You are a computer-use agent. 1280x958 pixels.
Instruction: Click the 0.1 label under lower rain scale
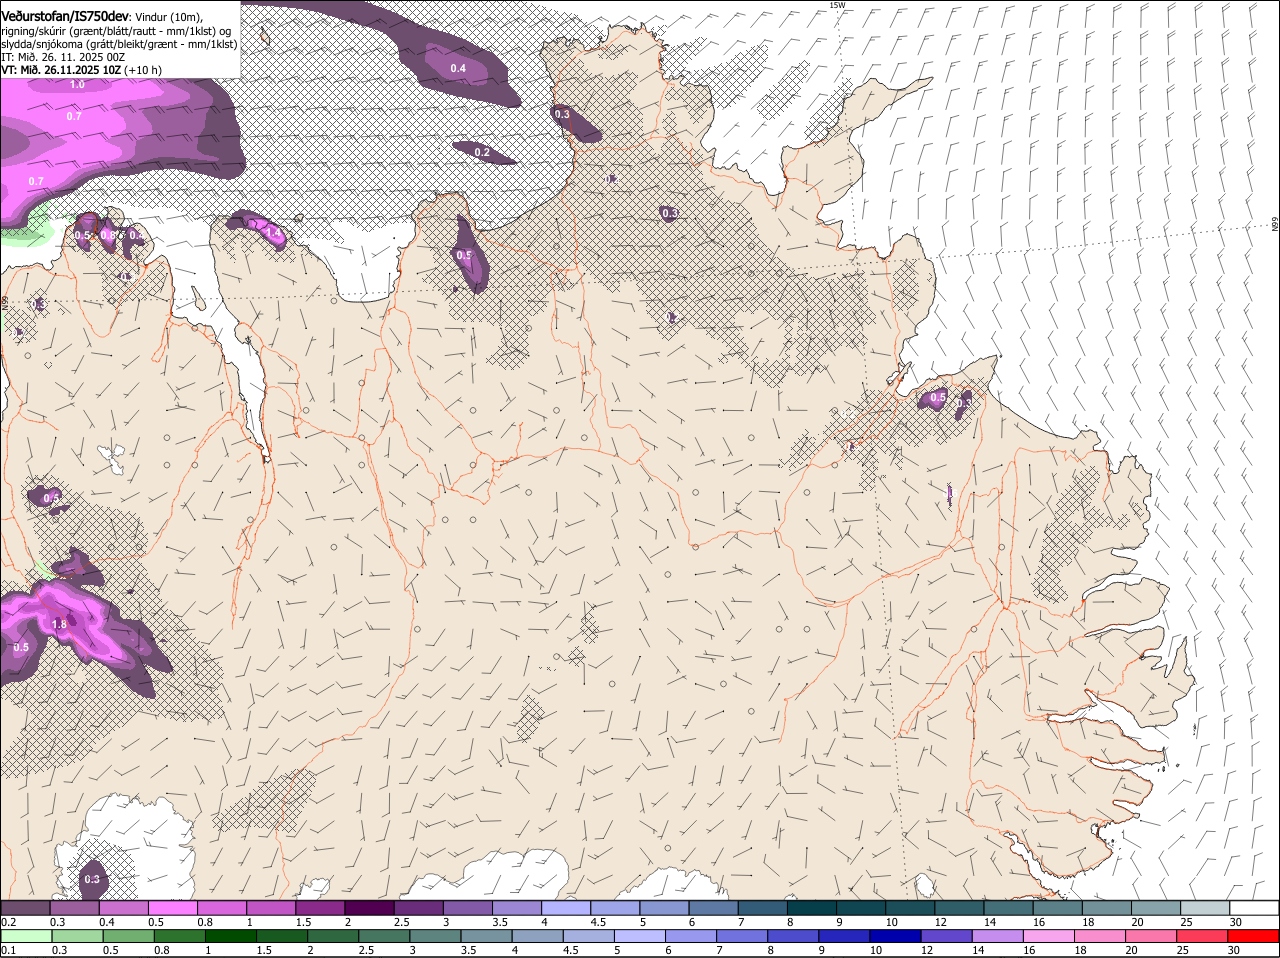tap(8, 951)
